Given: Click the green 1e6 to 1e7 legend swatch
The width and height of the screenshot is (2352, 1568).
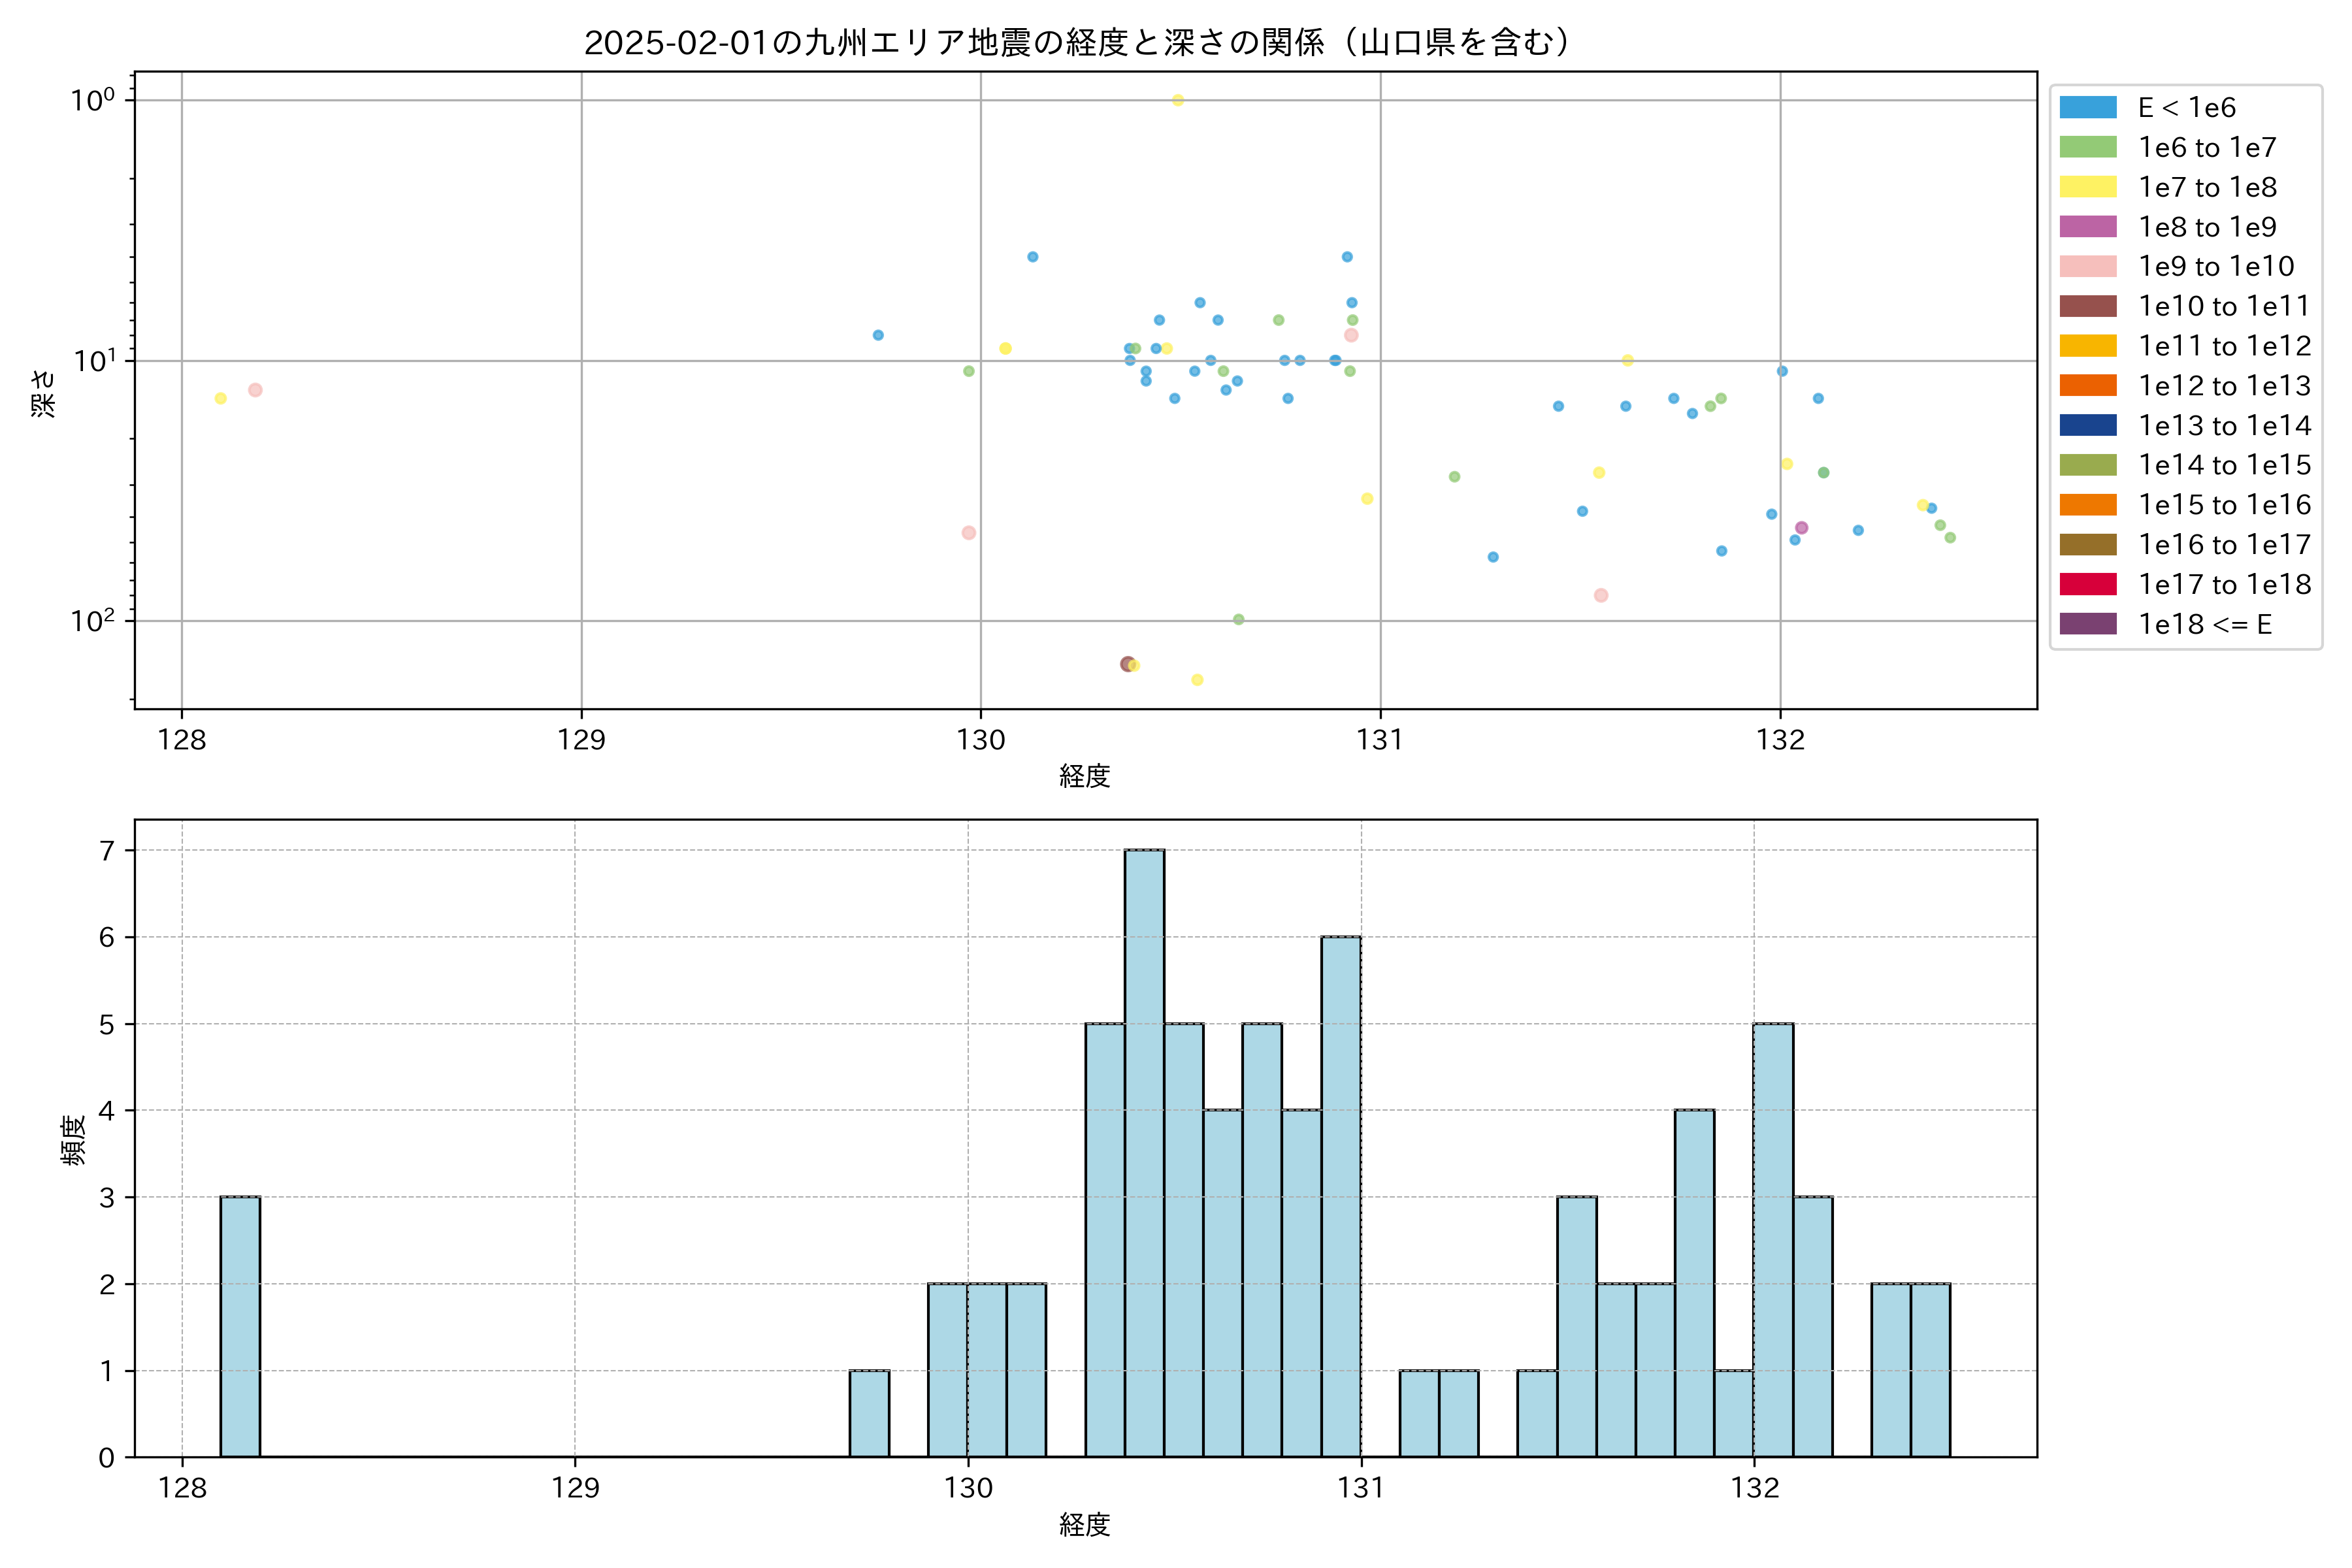Looking at the screenshot, I should [2088, 147].
